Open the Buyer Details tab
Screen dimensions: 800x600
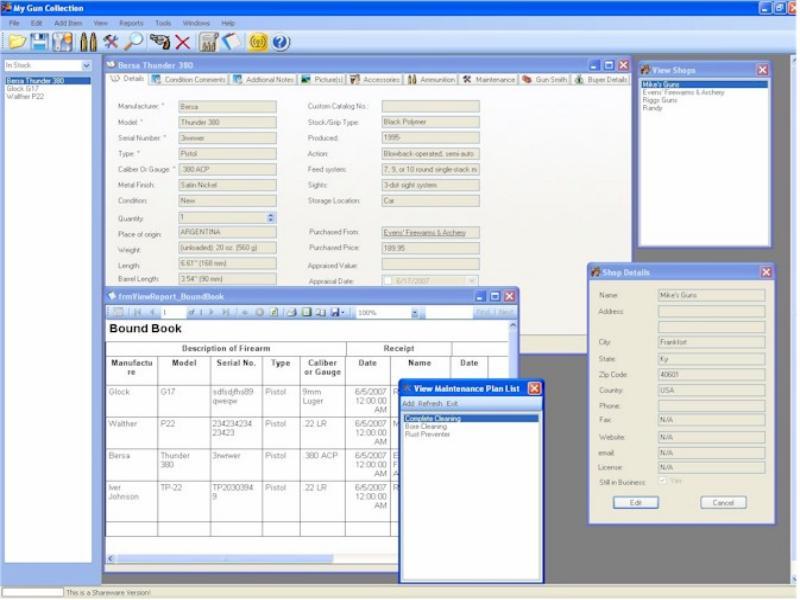(x=601, y=80)
